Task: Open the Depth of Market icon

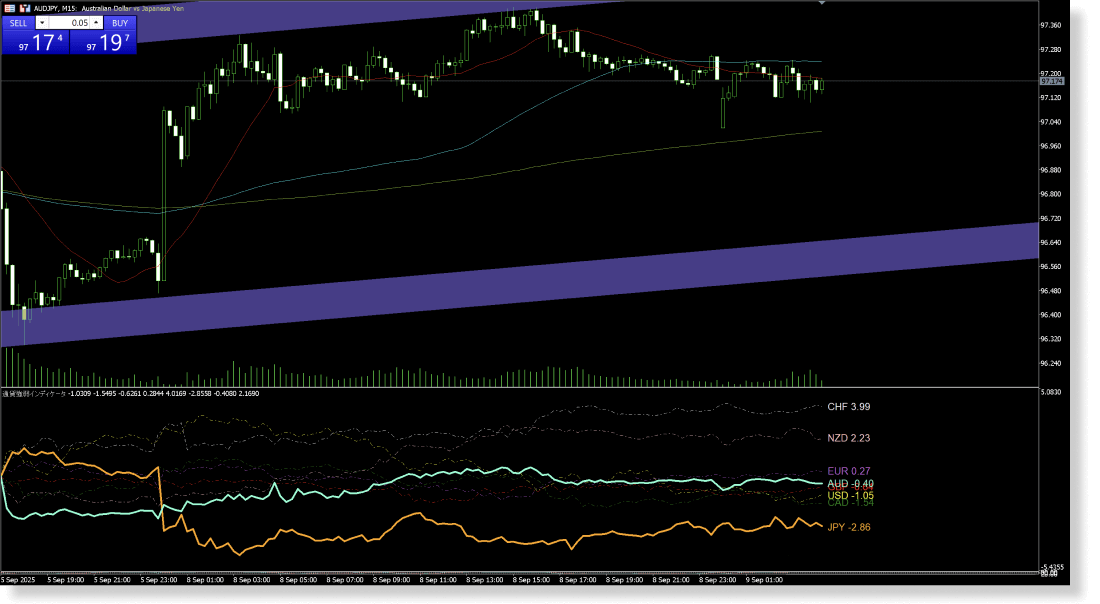Action: coord(10,9)
